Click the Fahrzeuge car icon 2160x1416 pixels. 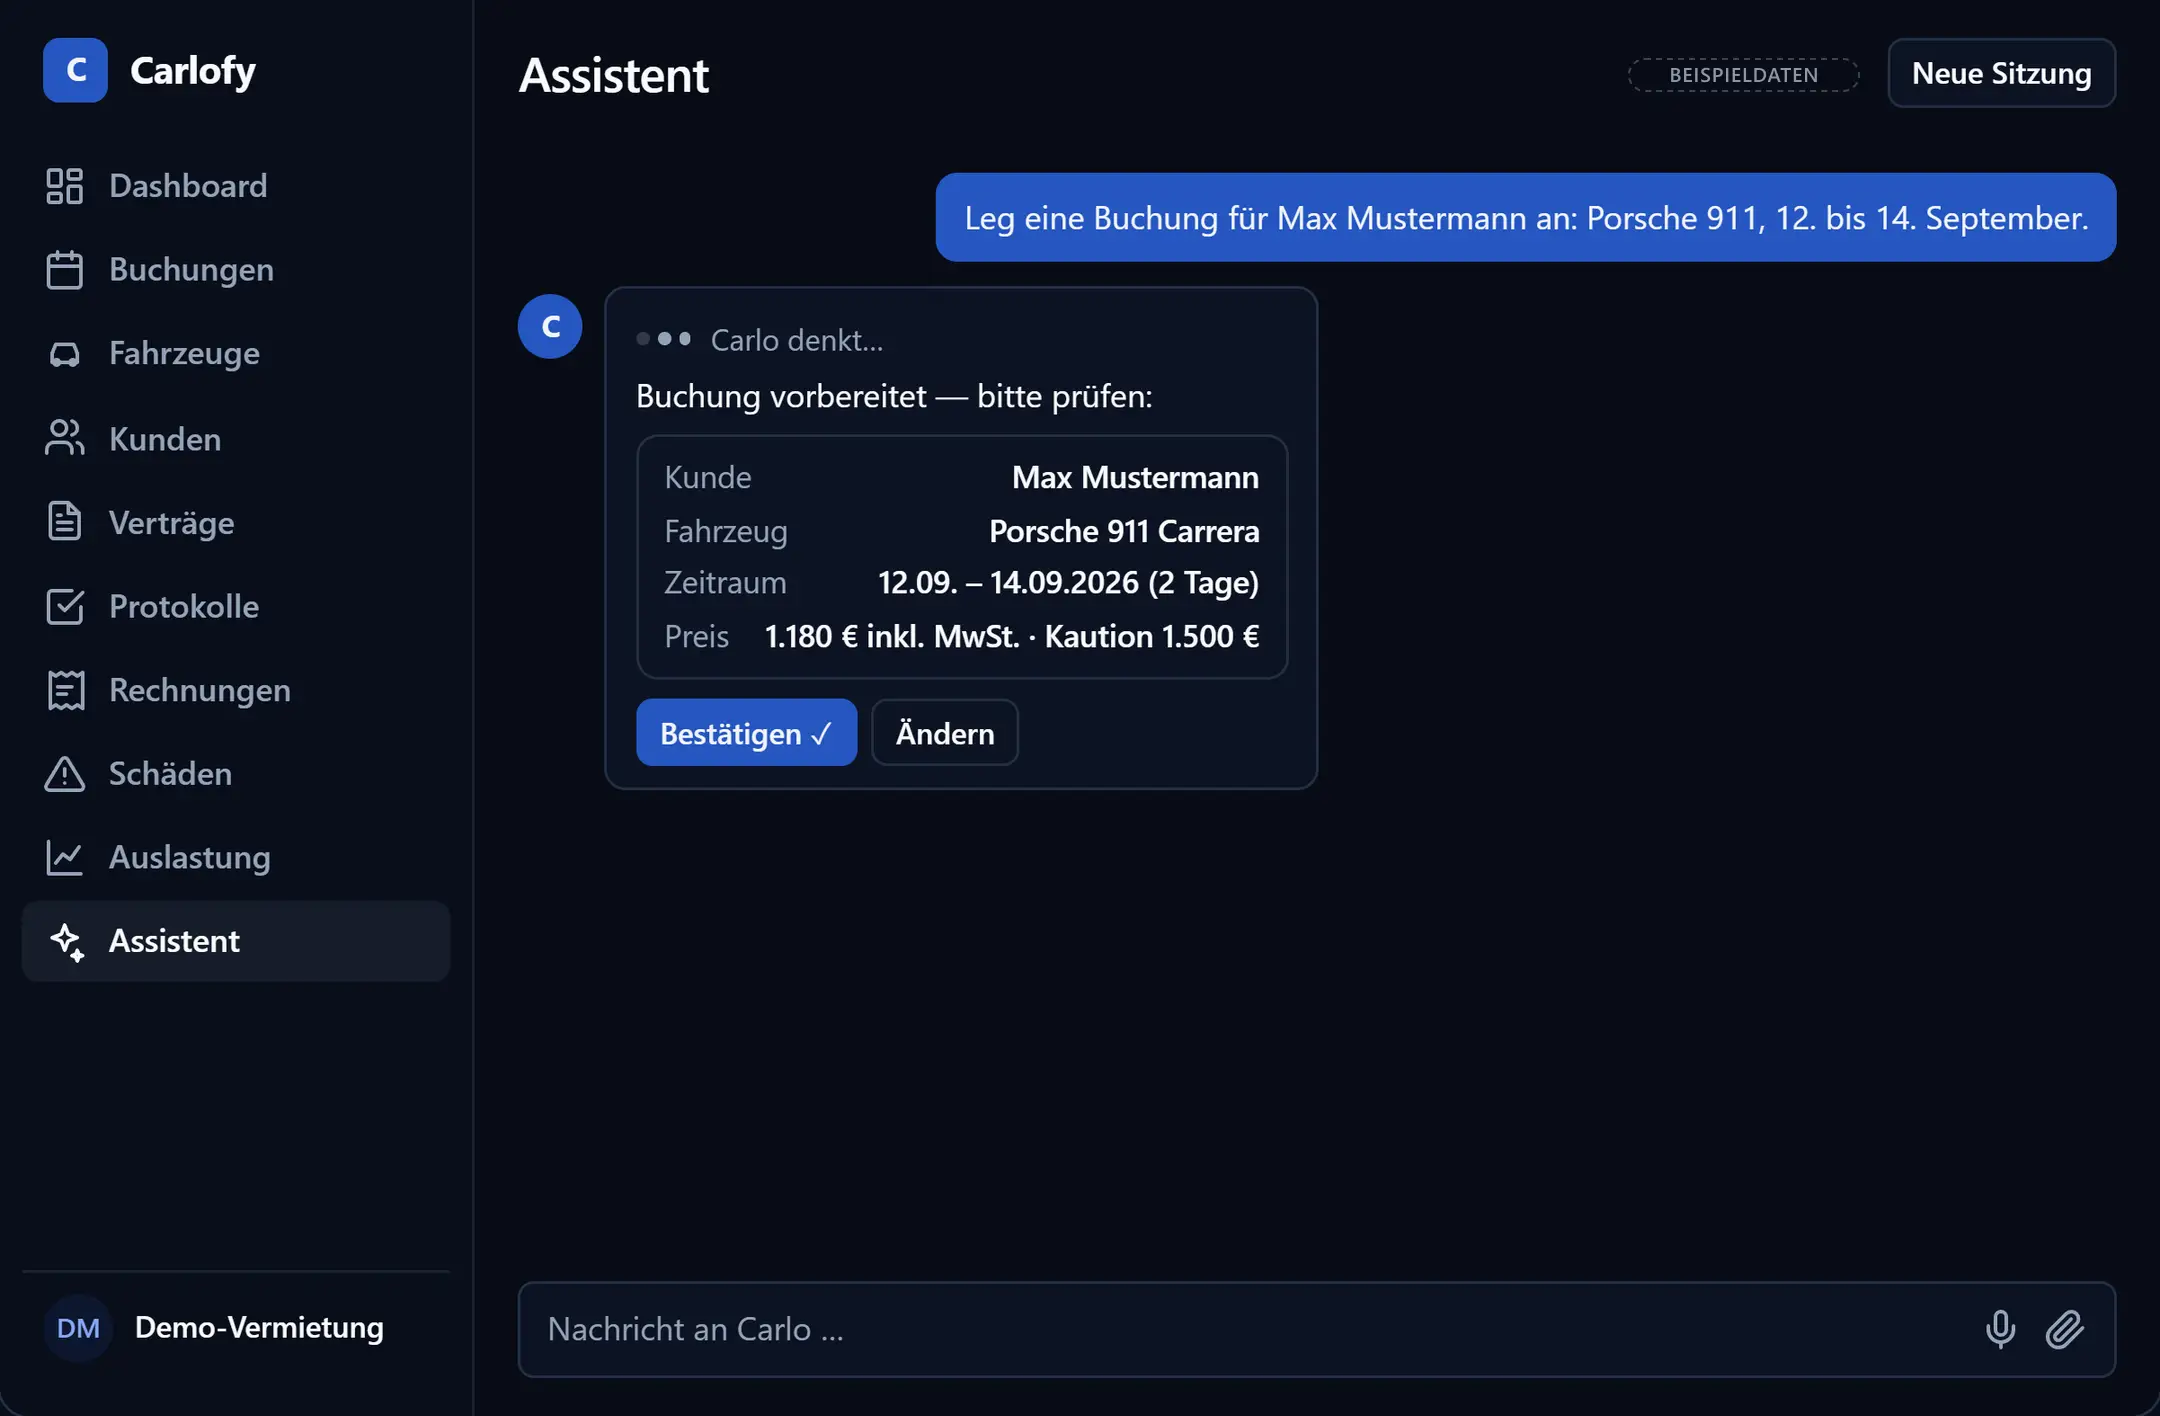click(x=65, y=354)
